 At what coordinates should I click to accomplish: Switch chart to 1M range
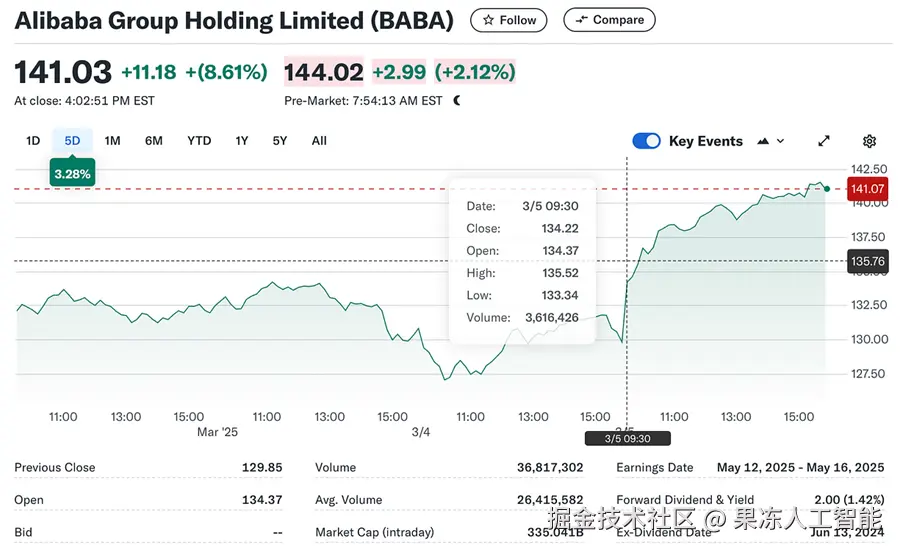[x=112, y=141]
